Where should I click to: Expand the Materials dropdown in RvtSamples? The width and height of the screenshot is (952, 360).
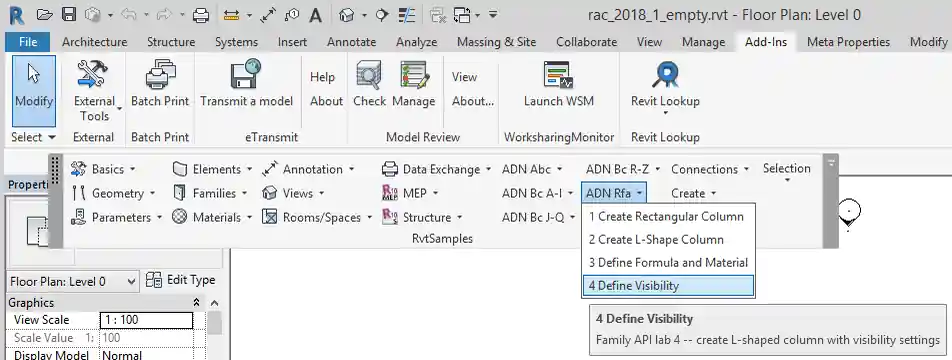[212, 217]
